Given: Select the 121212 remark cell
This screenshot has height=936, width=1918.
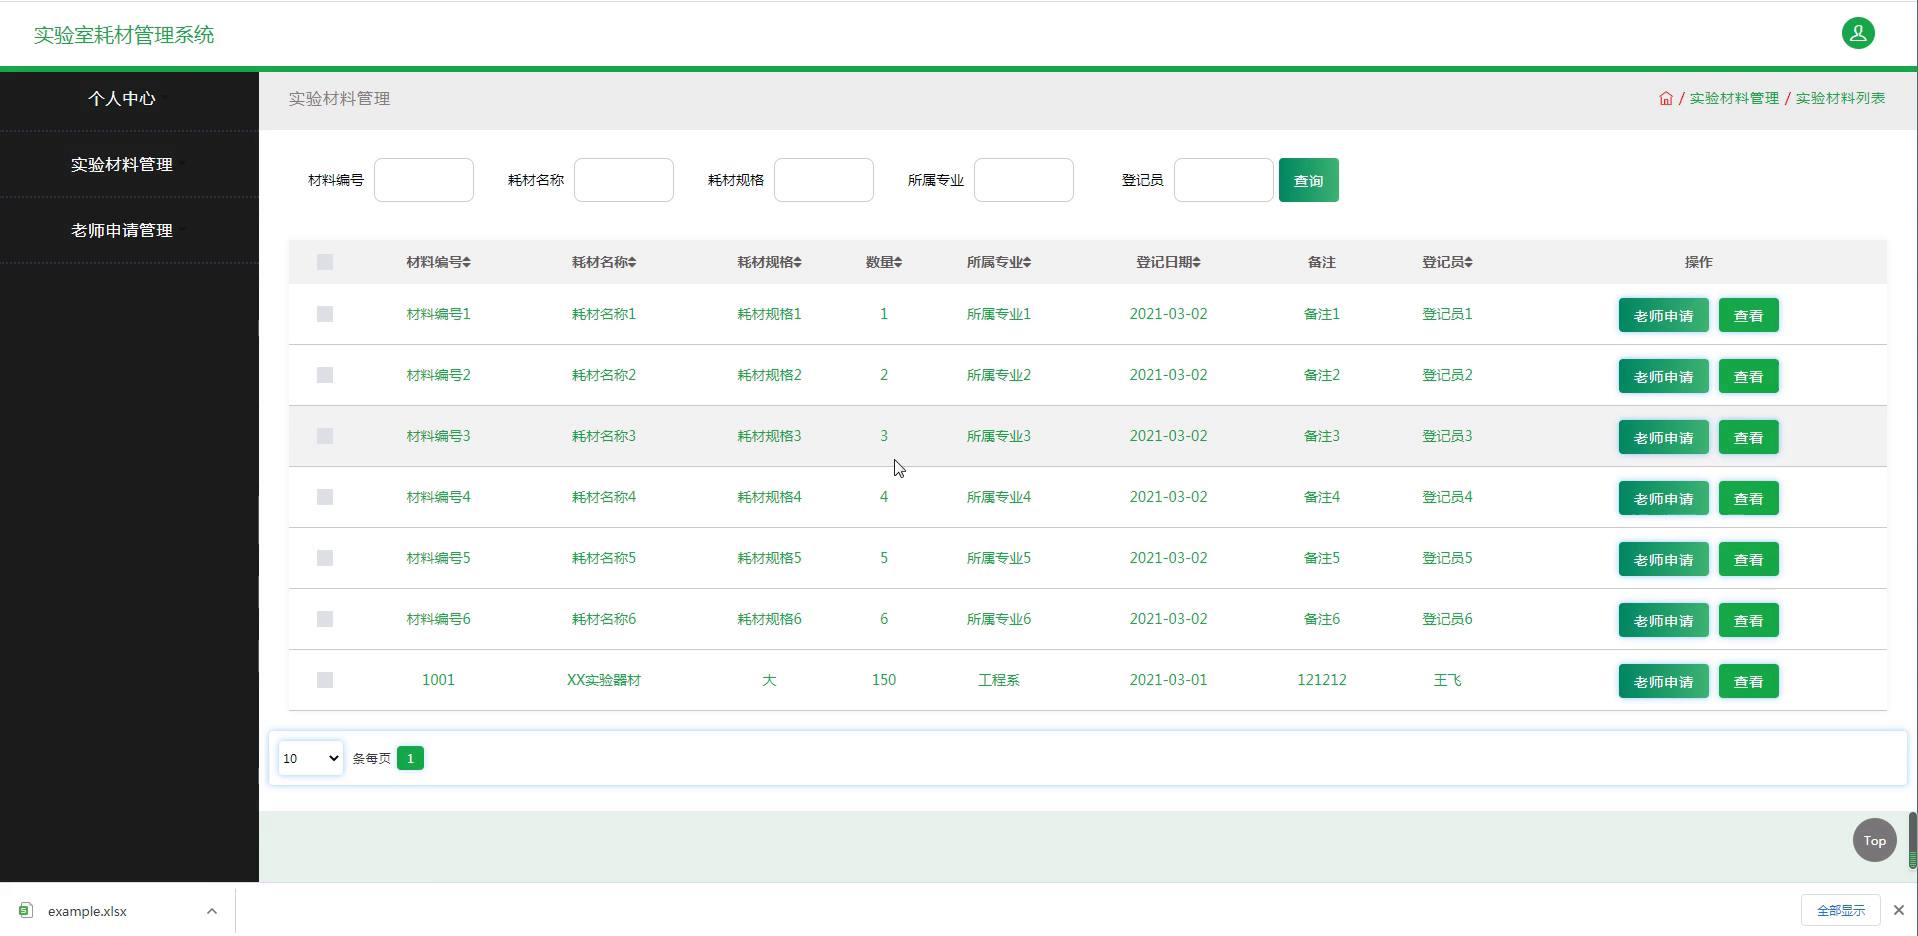Looking at the screenshot, I should [x=1321, y=680].
